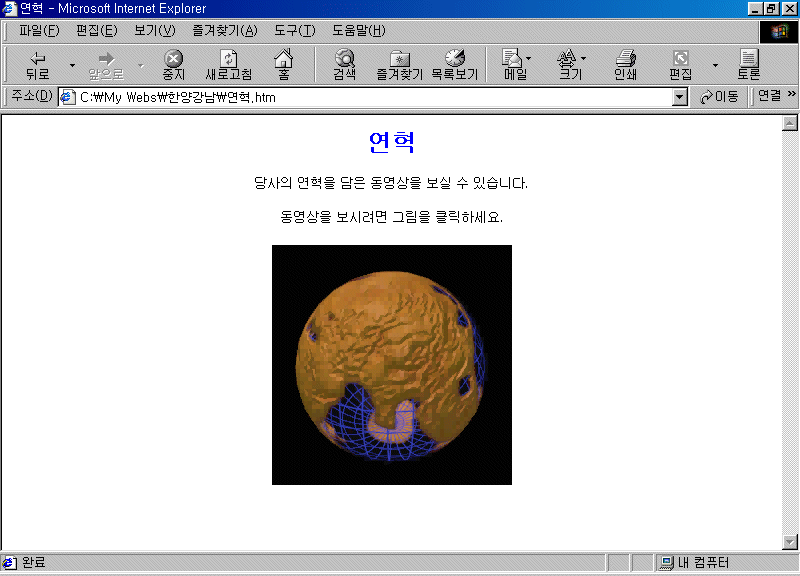The width and height of the screenshot is (800, 576).
Task: Open the 검색 search pane
Action: tap(345, 65)
